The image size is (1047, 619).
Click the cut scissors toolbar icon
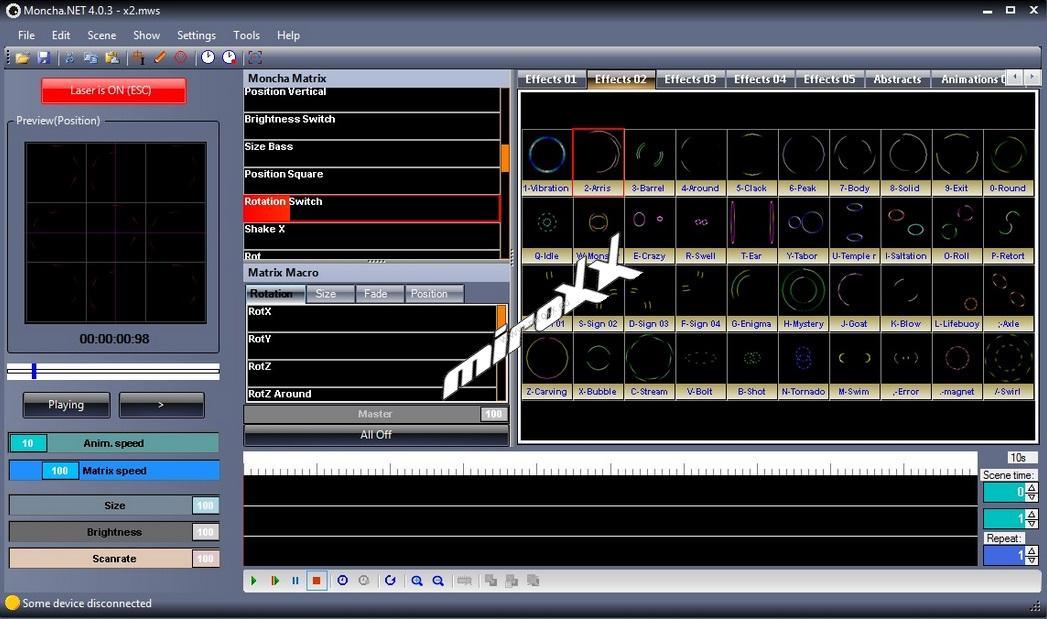(69, 58)
